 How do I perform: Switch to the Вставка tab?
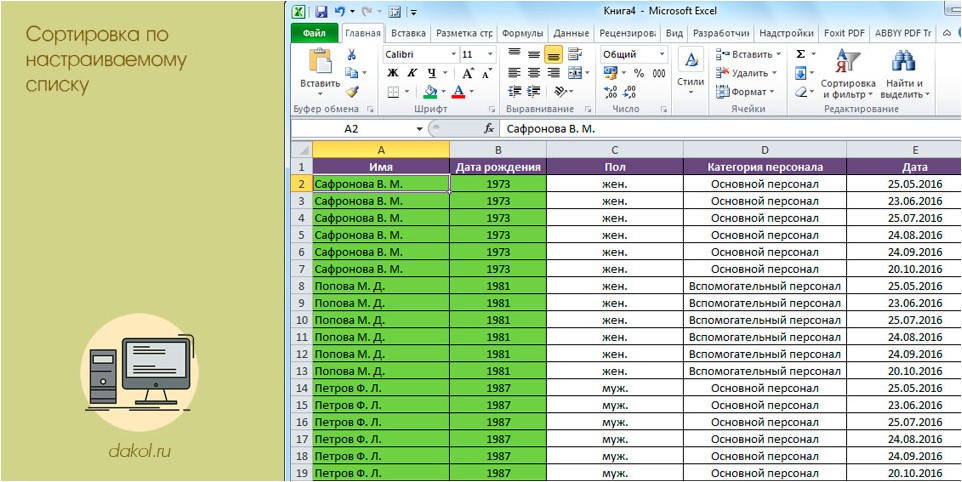(409, 33)
